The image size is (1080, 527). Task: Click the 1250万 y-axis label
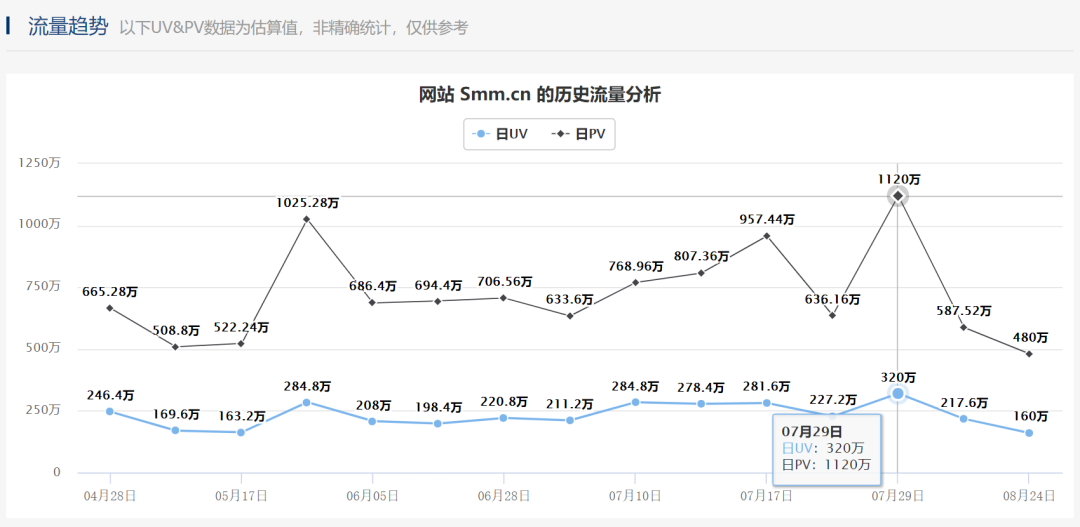click(x=39, y=163)
